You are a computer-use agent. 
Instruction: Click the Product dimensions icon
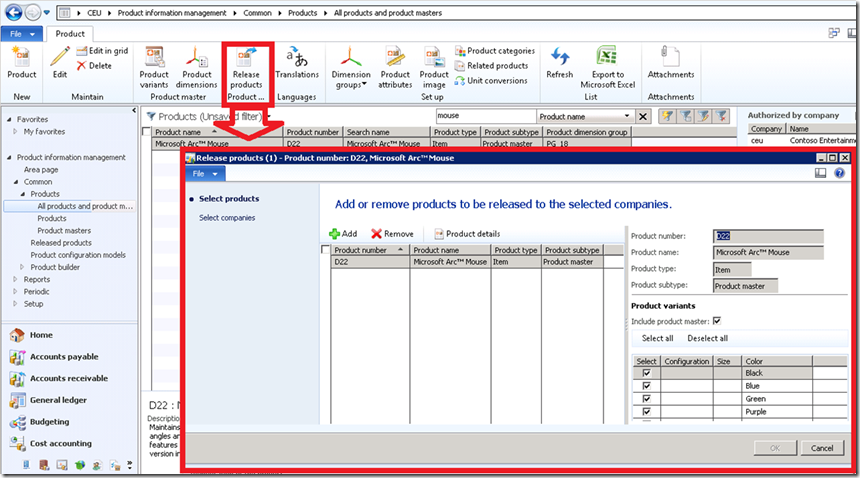point(197,58)
